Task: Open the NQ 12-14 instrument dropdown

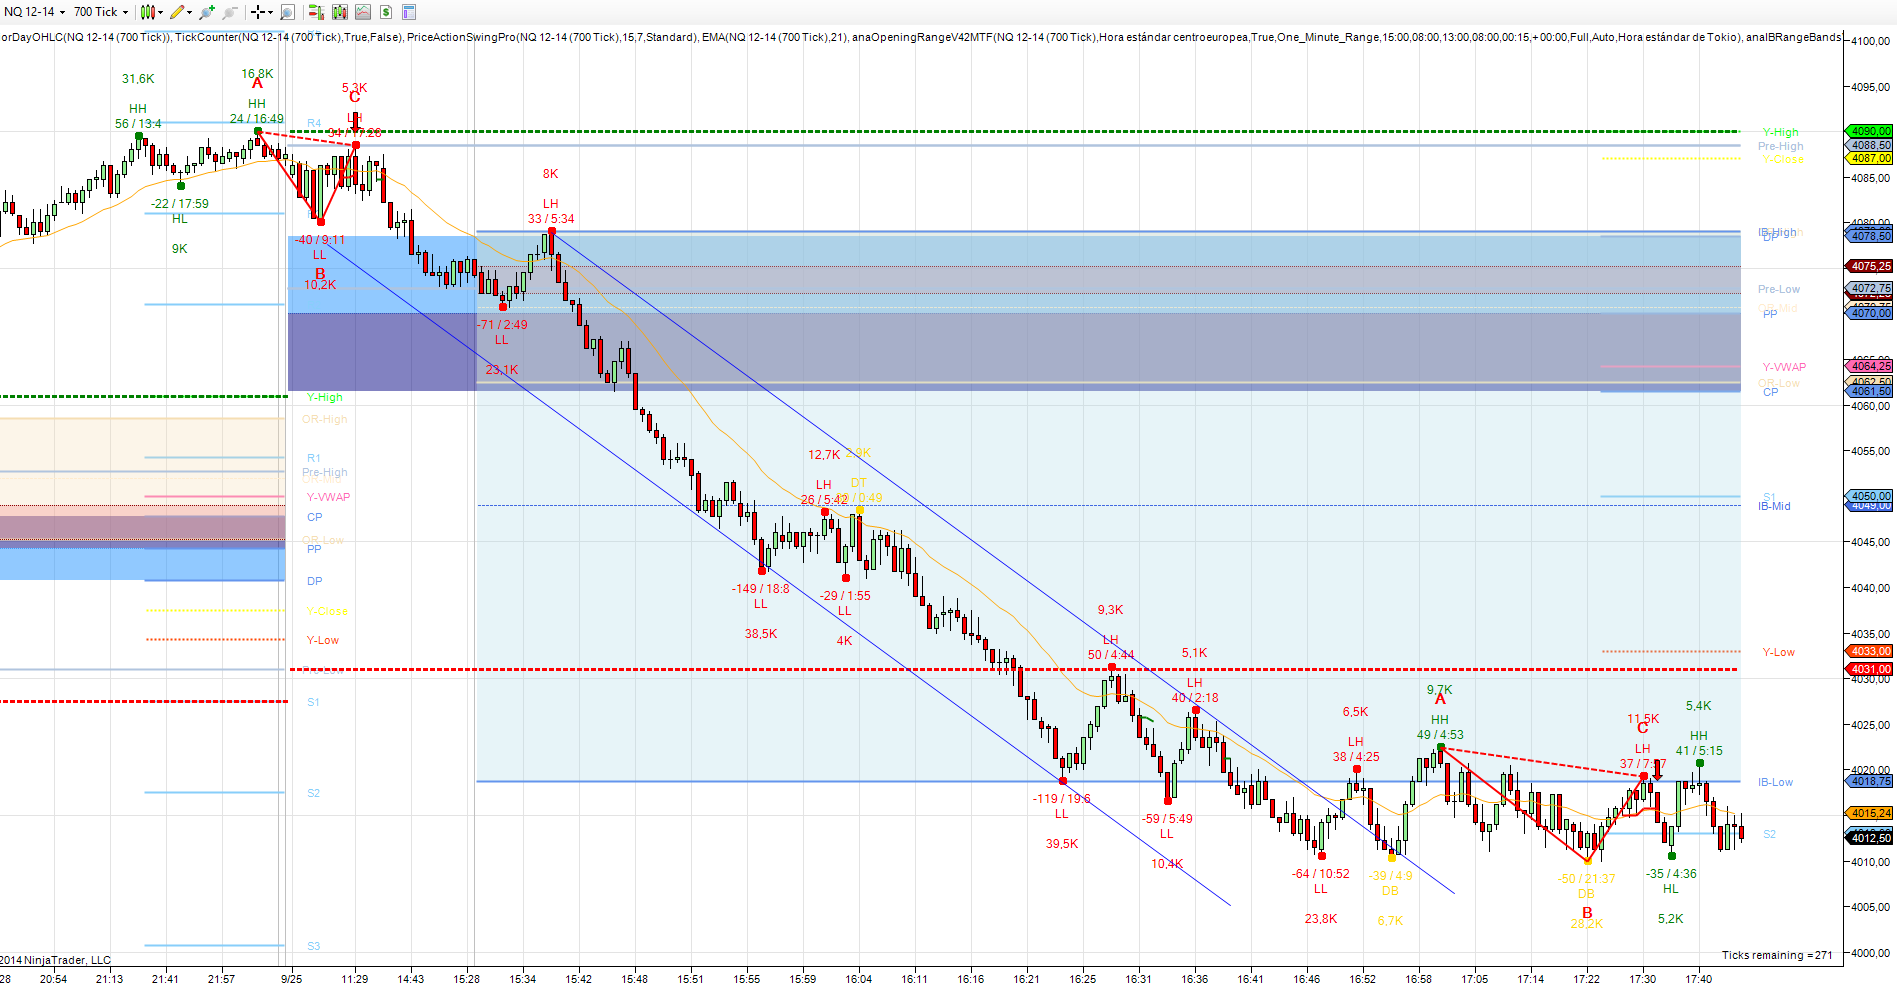Action: click(x=35, y=12)
